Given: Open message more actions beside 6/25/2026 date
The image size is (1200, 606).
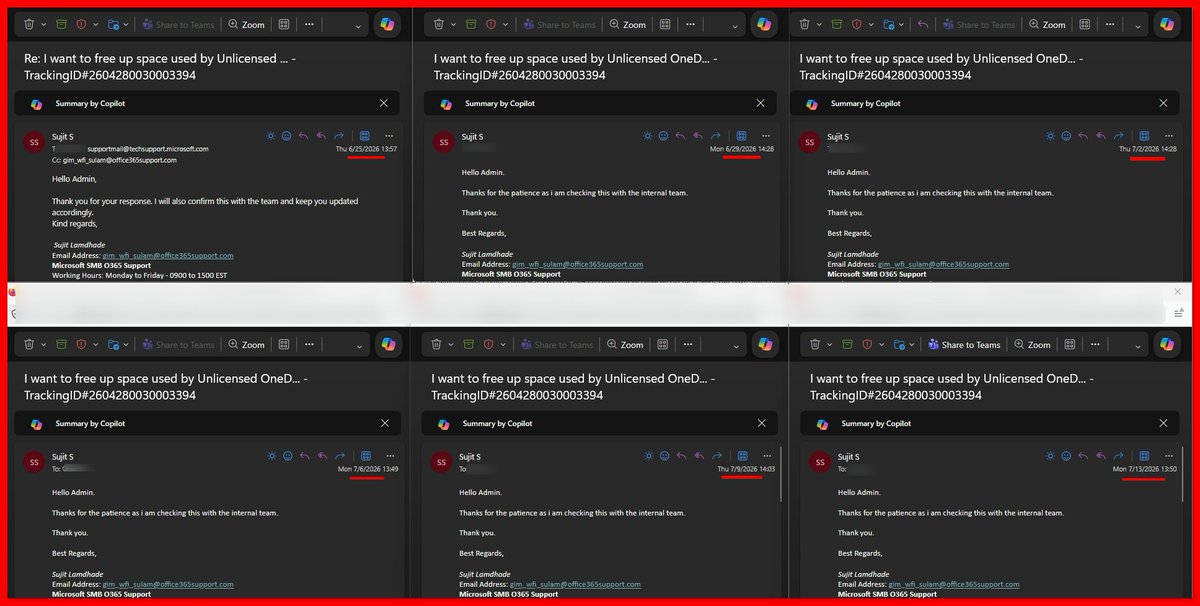Looking at the screenshot, I should tap(388, 135).
